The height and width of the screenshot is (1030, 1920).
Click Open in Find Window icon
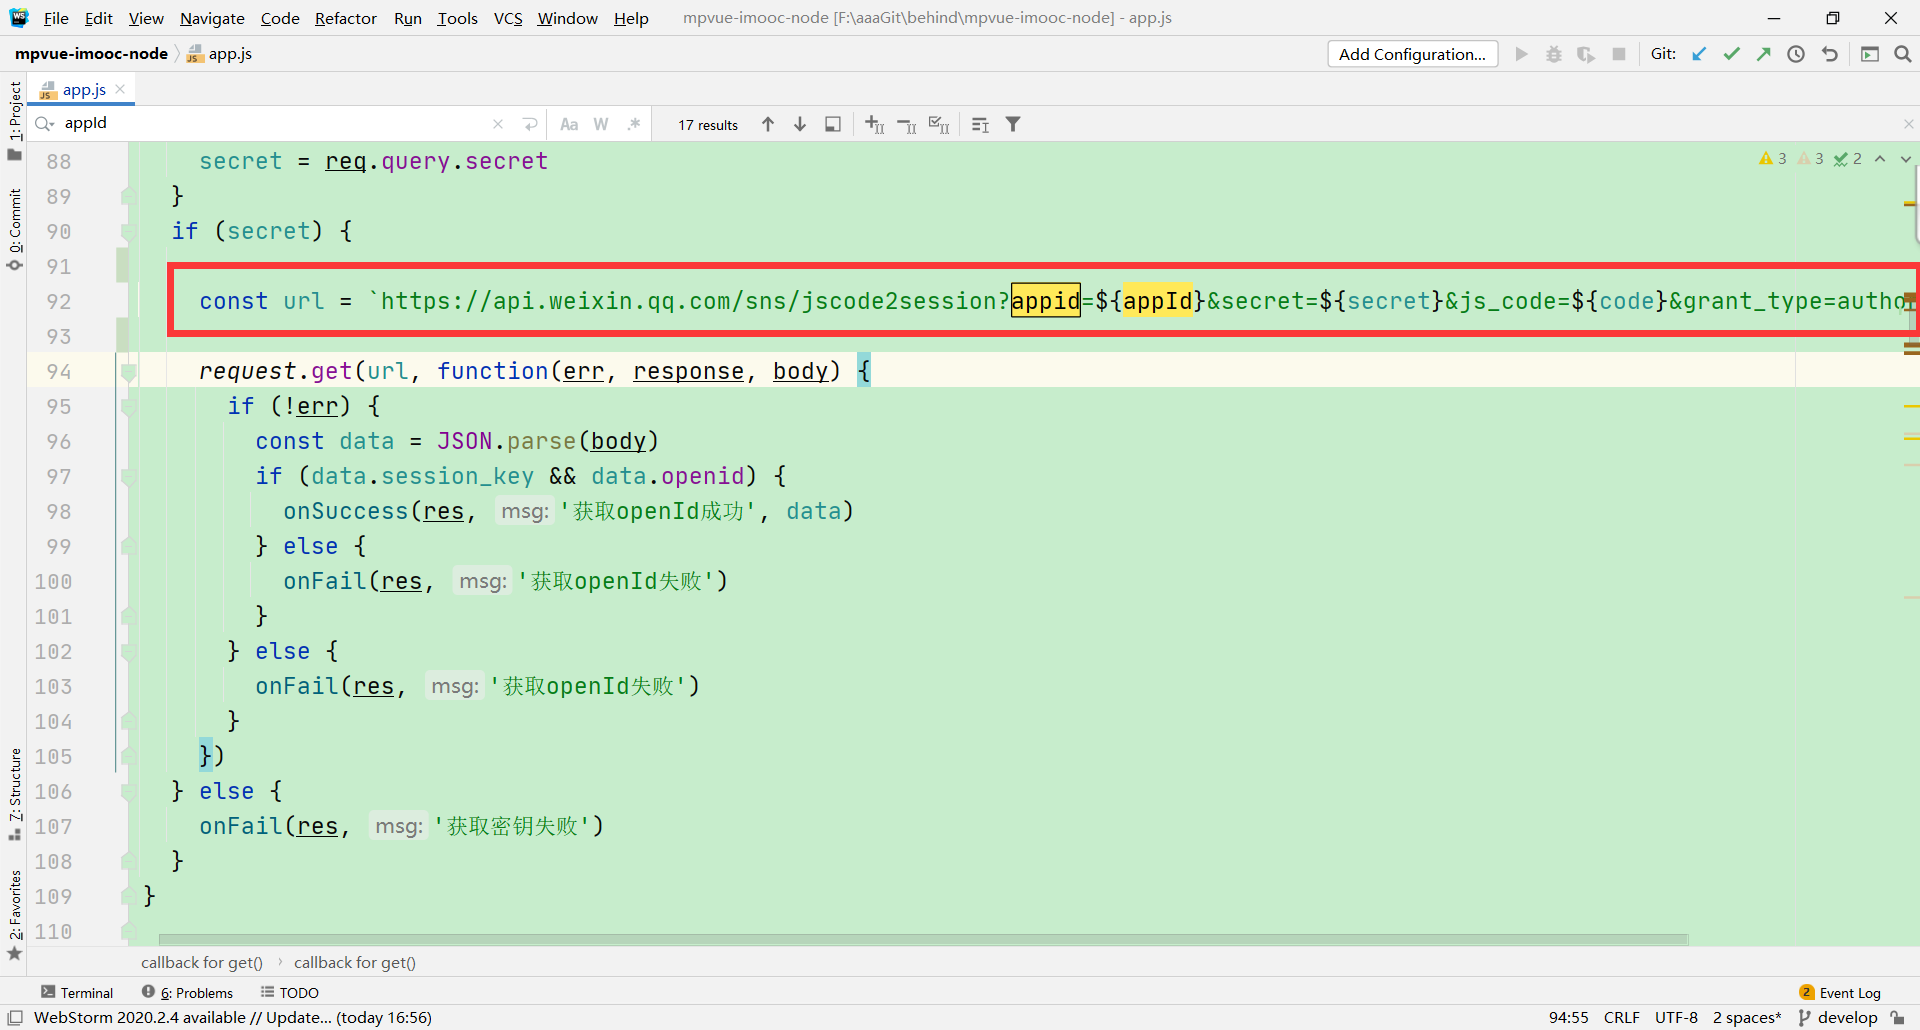coord(833,124)
